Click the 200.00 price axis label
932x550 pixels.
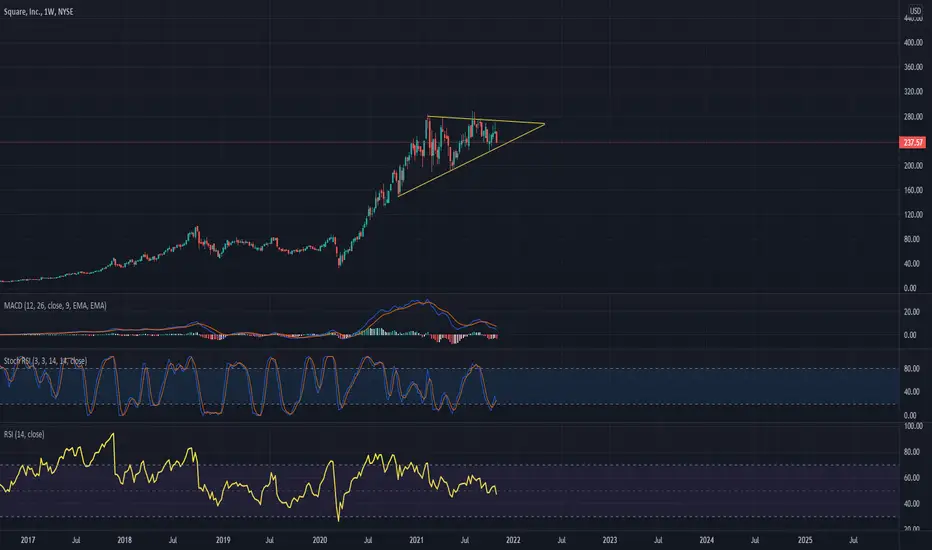913,165
